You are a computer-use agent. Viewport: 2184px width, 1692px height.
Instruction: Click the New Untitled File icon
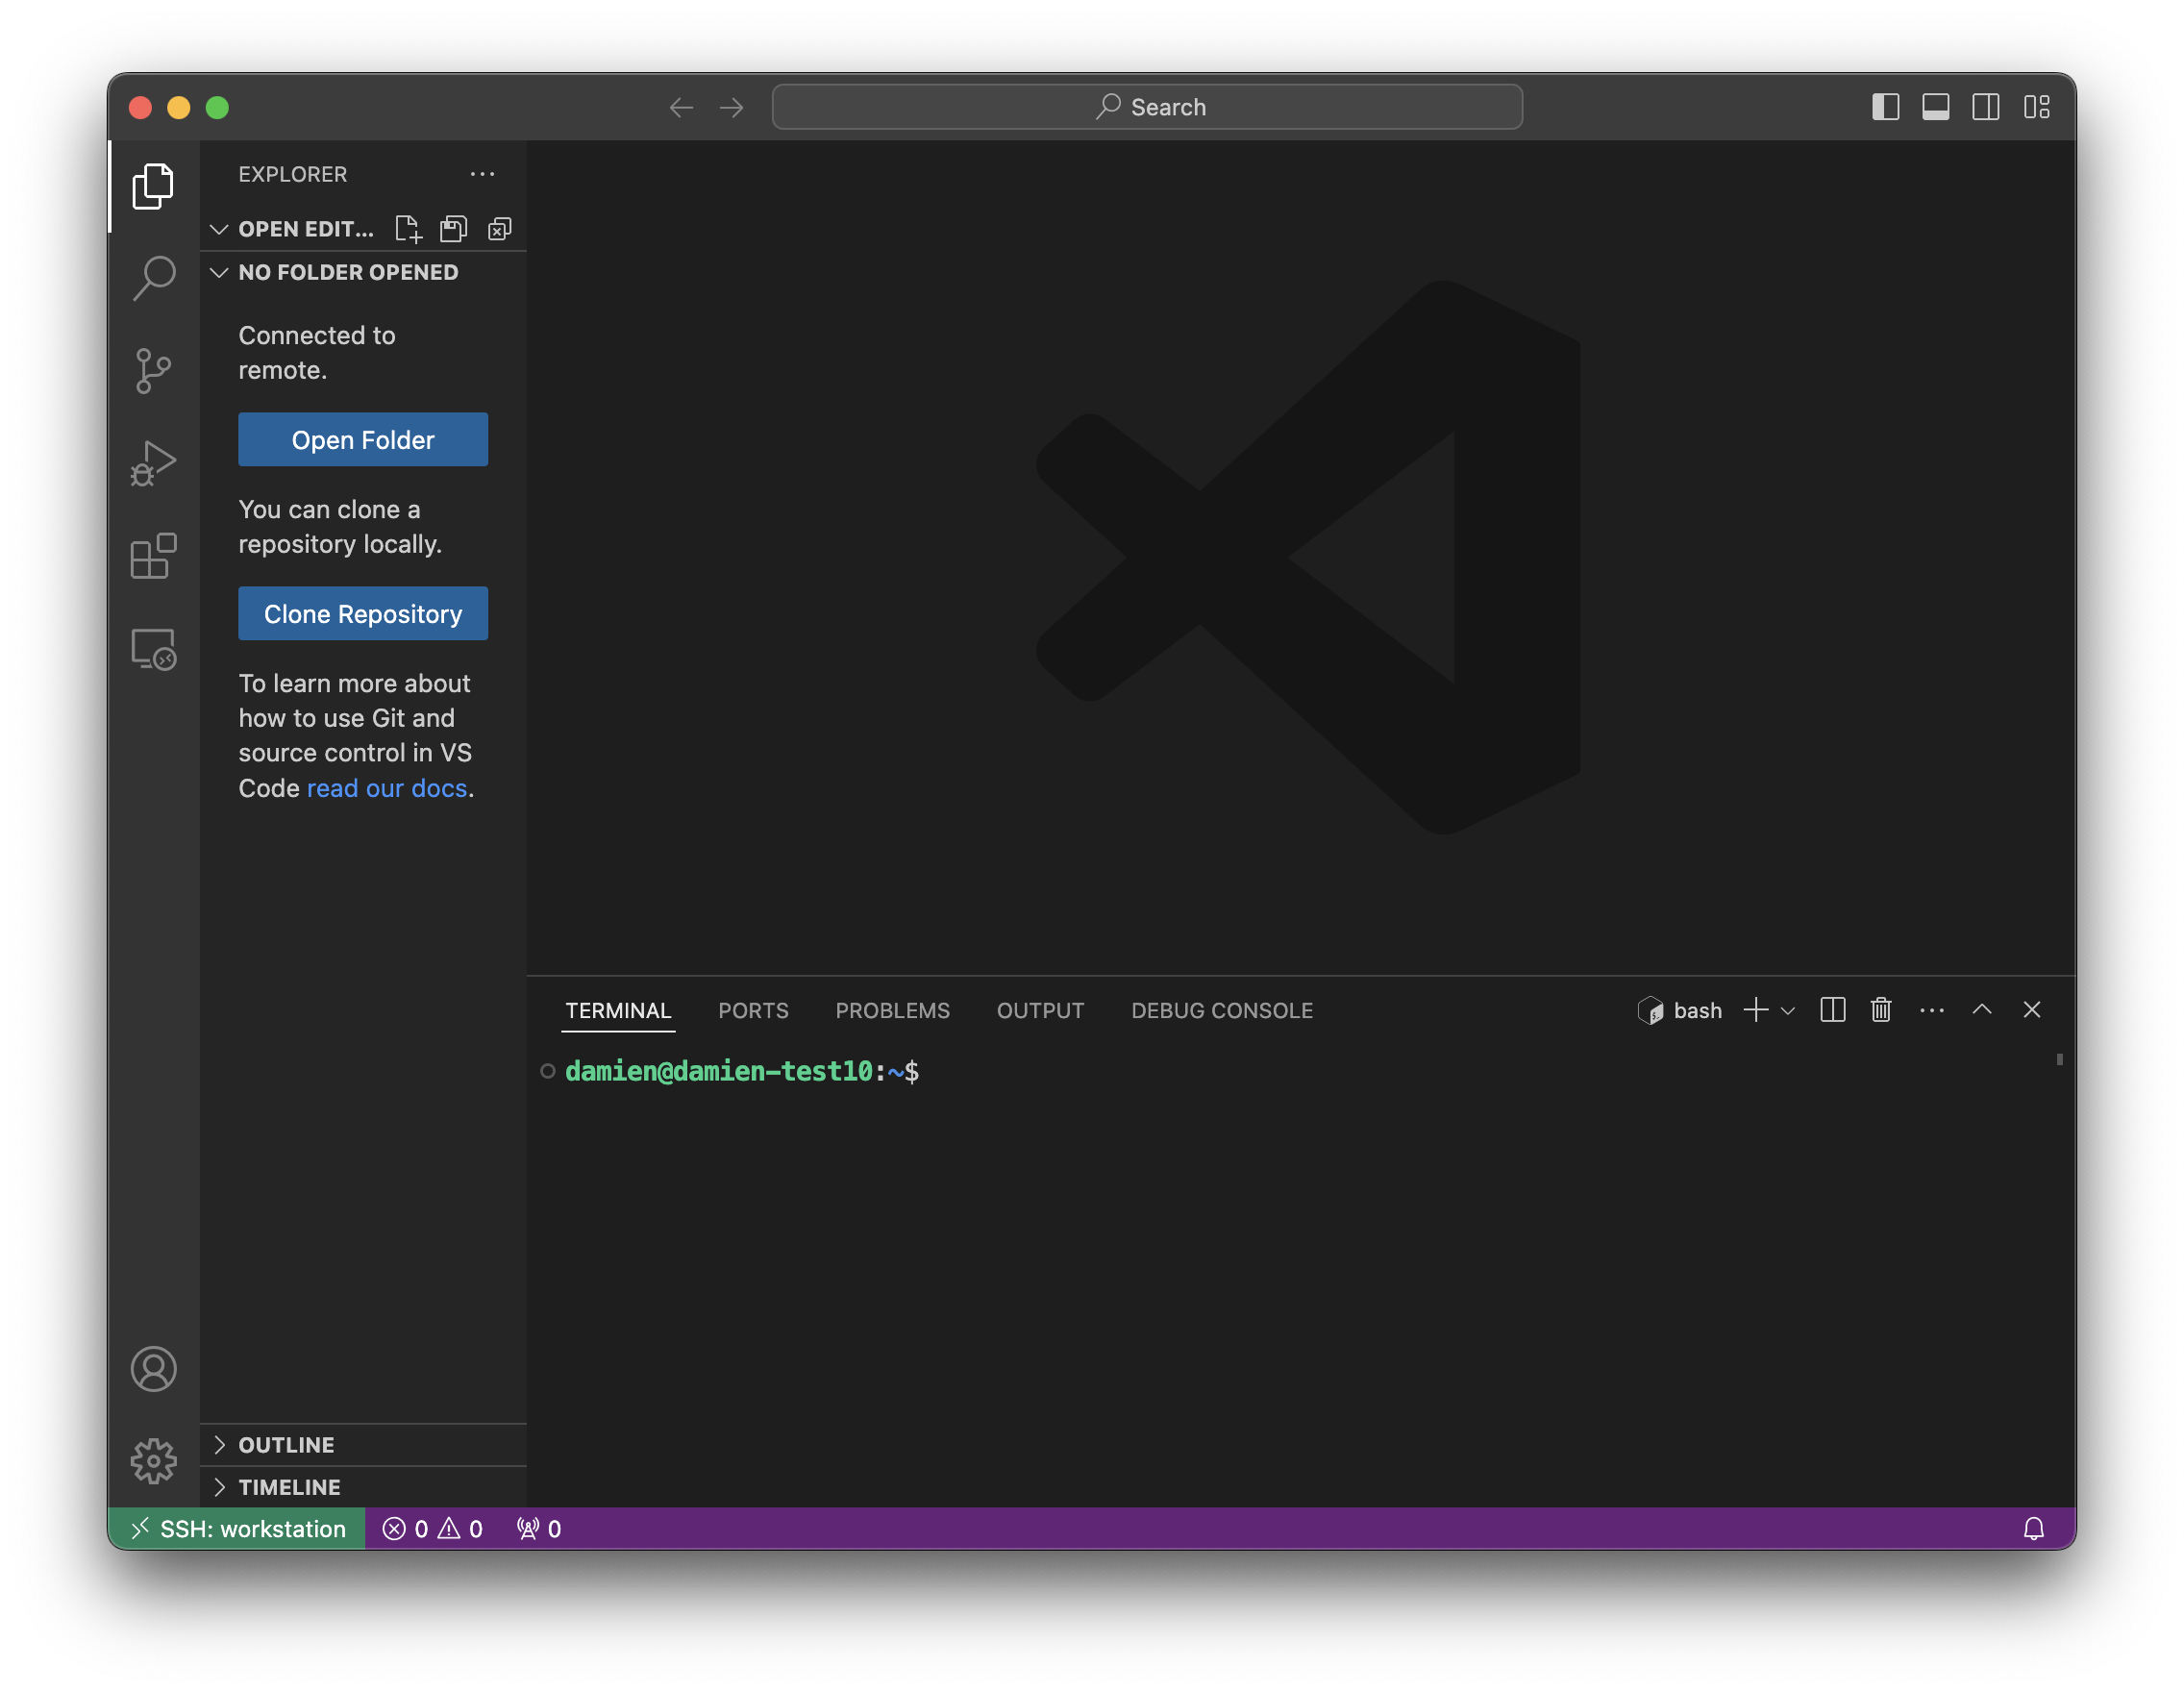pos(408,229)
